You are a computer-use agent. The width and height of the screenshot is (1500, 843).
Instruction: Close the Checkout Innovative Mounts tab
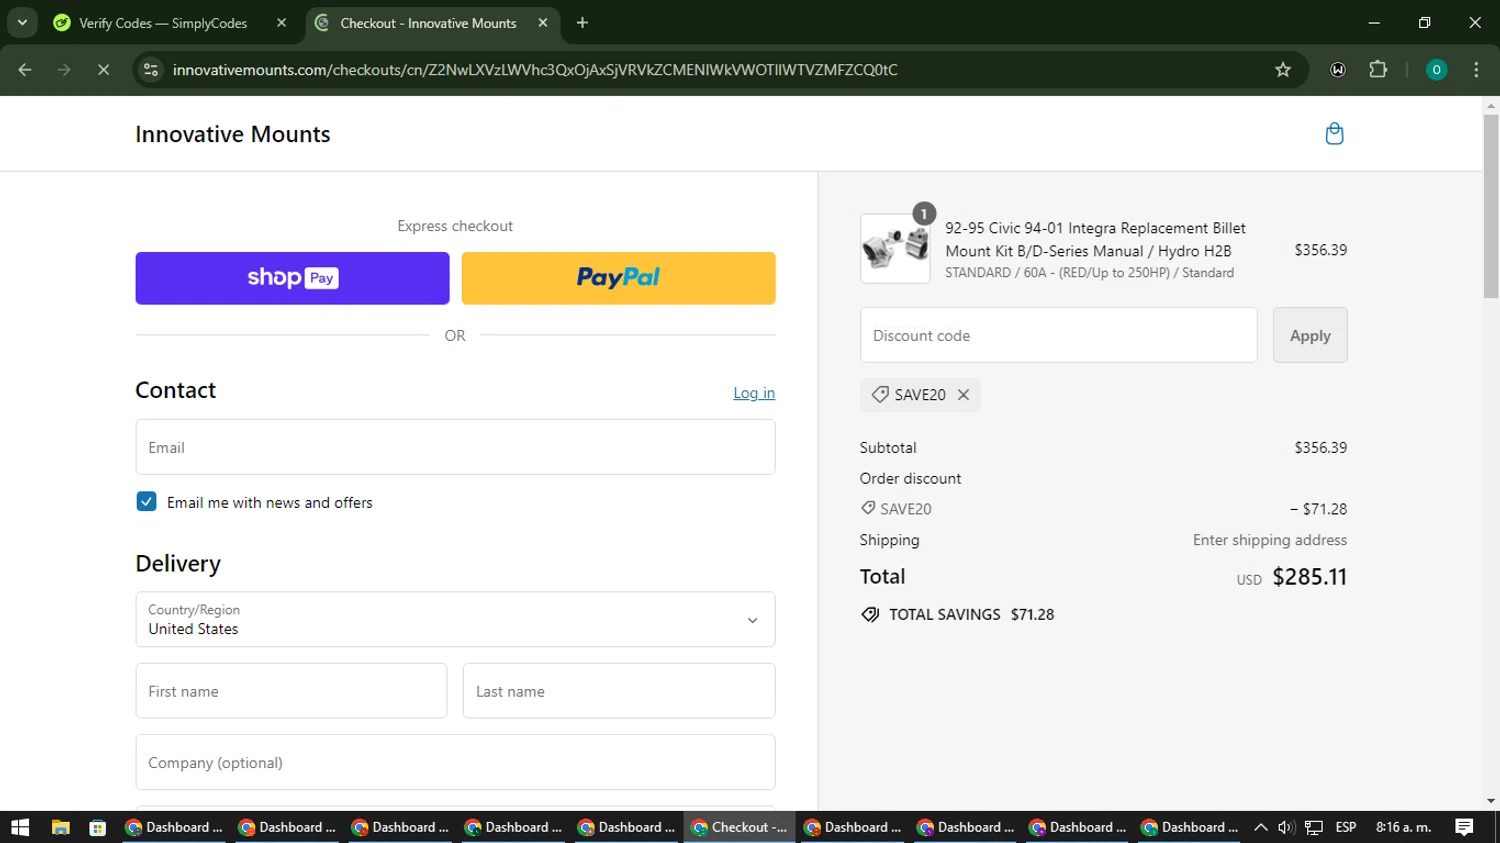coord(543,23)
